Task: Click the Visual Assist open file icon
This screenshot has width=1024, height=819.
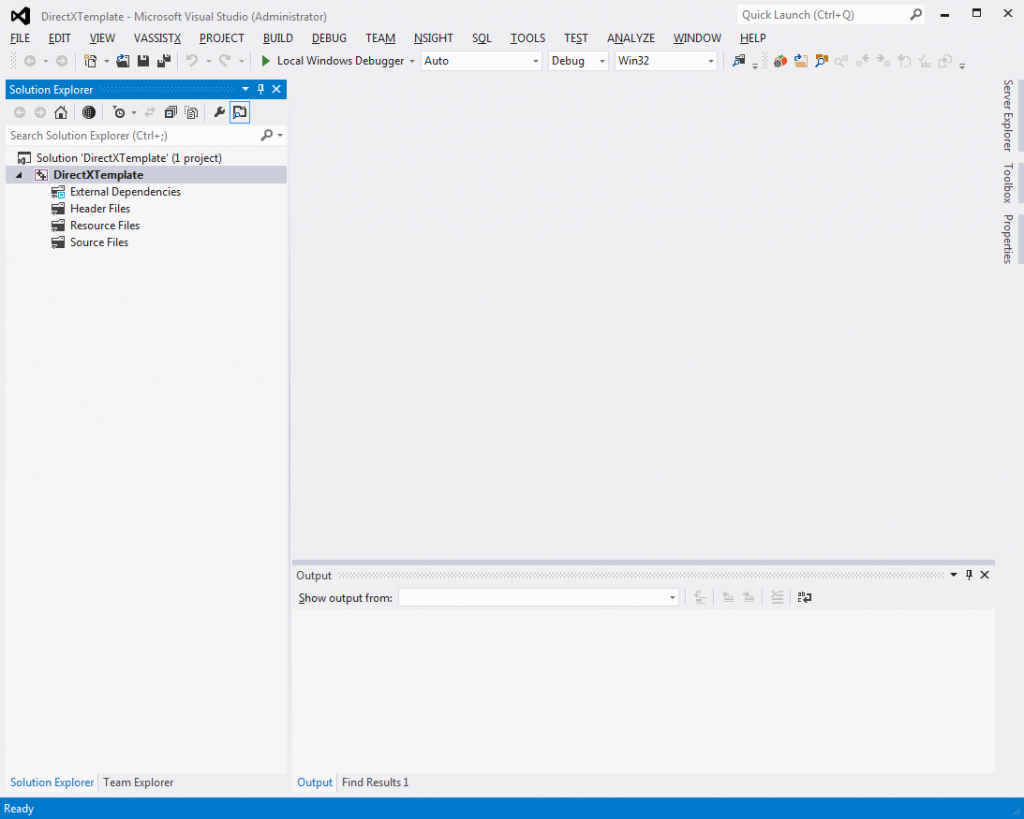Action: point(801,61)
